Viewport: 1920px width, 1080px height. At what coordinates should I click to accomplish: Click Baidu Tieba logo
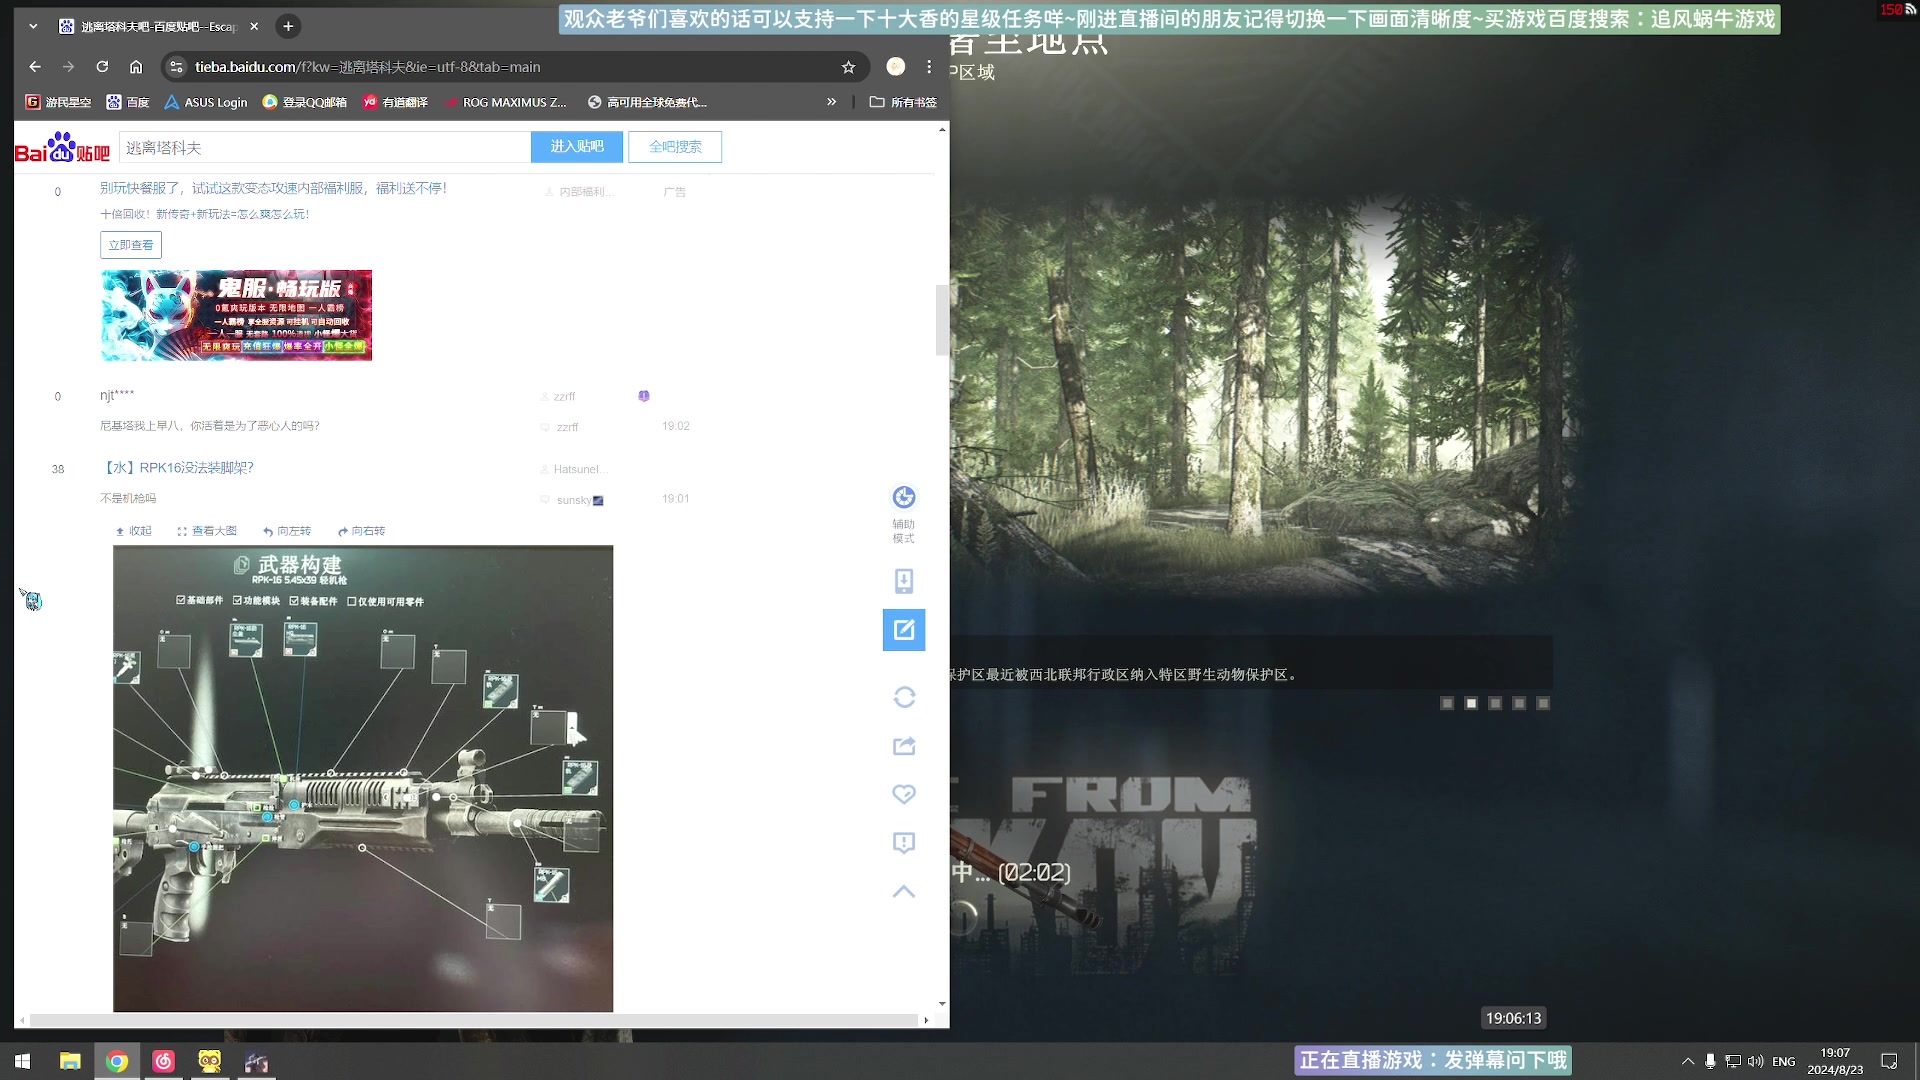point(62,148)
